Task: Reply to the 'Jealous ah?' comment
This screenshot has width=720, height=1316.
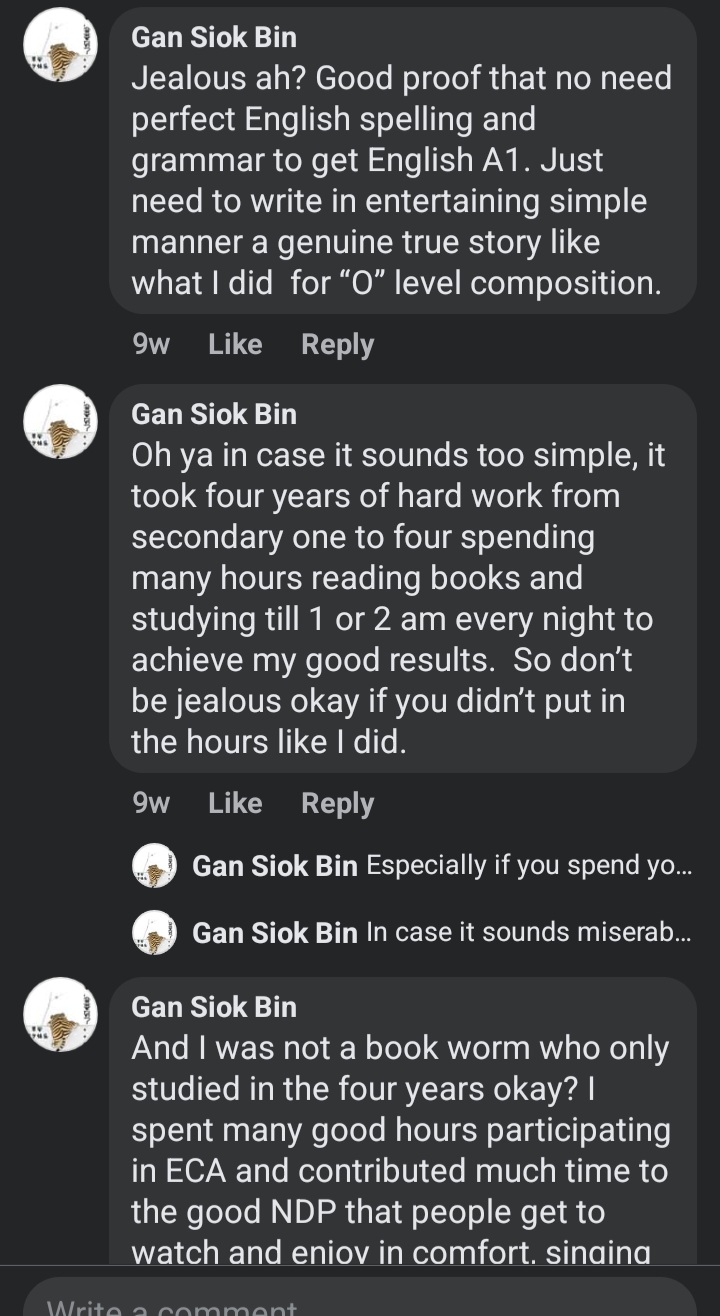Action: (337, 345)
